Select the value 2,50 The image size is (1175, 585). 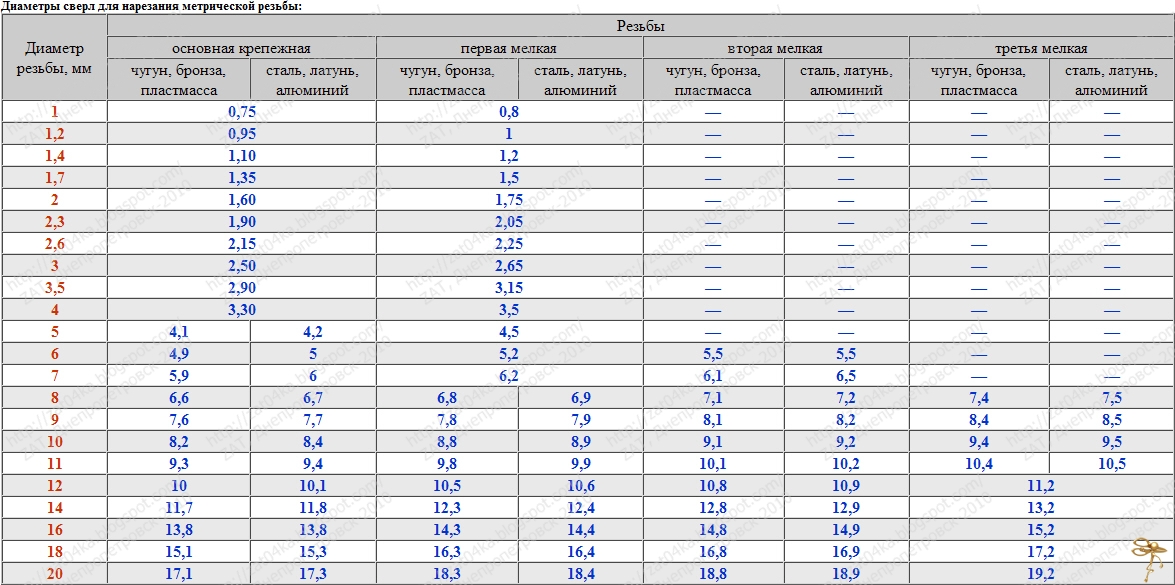[241, 266]
